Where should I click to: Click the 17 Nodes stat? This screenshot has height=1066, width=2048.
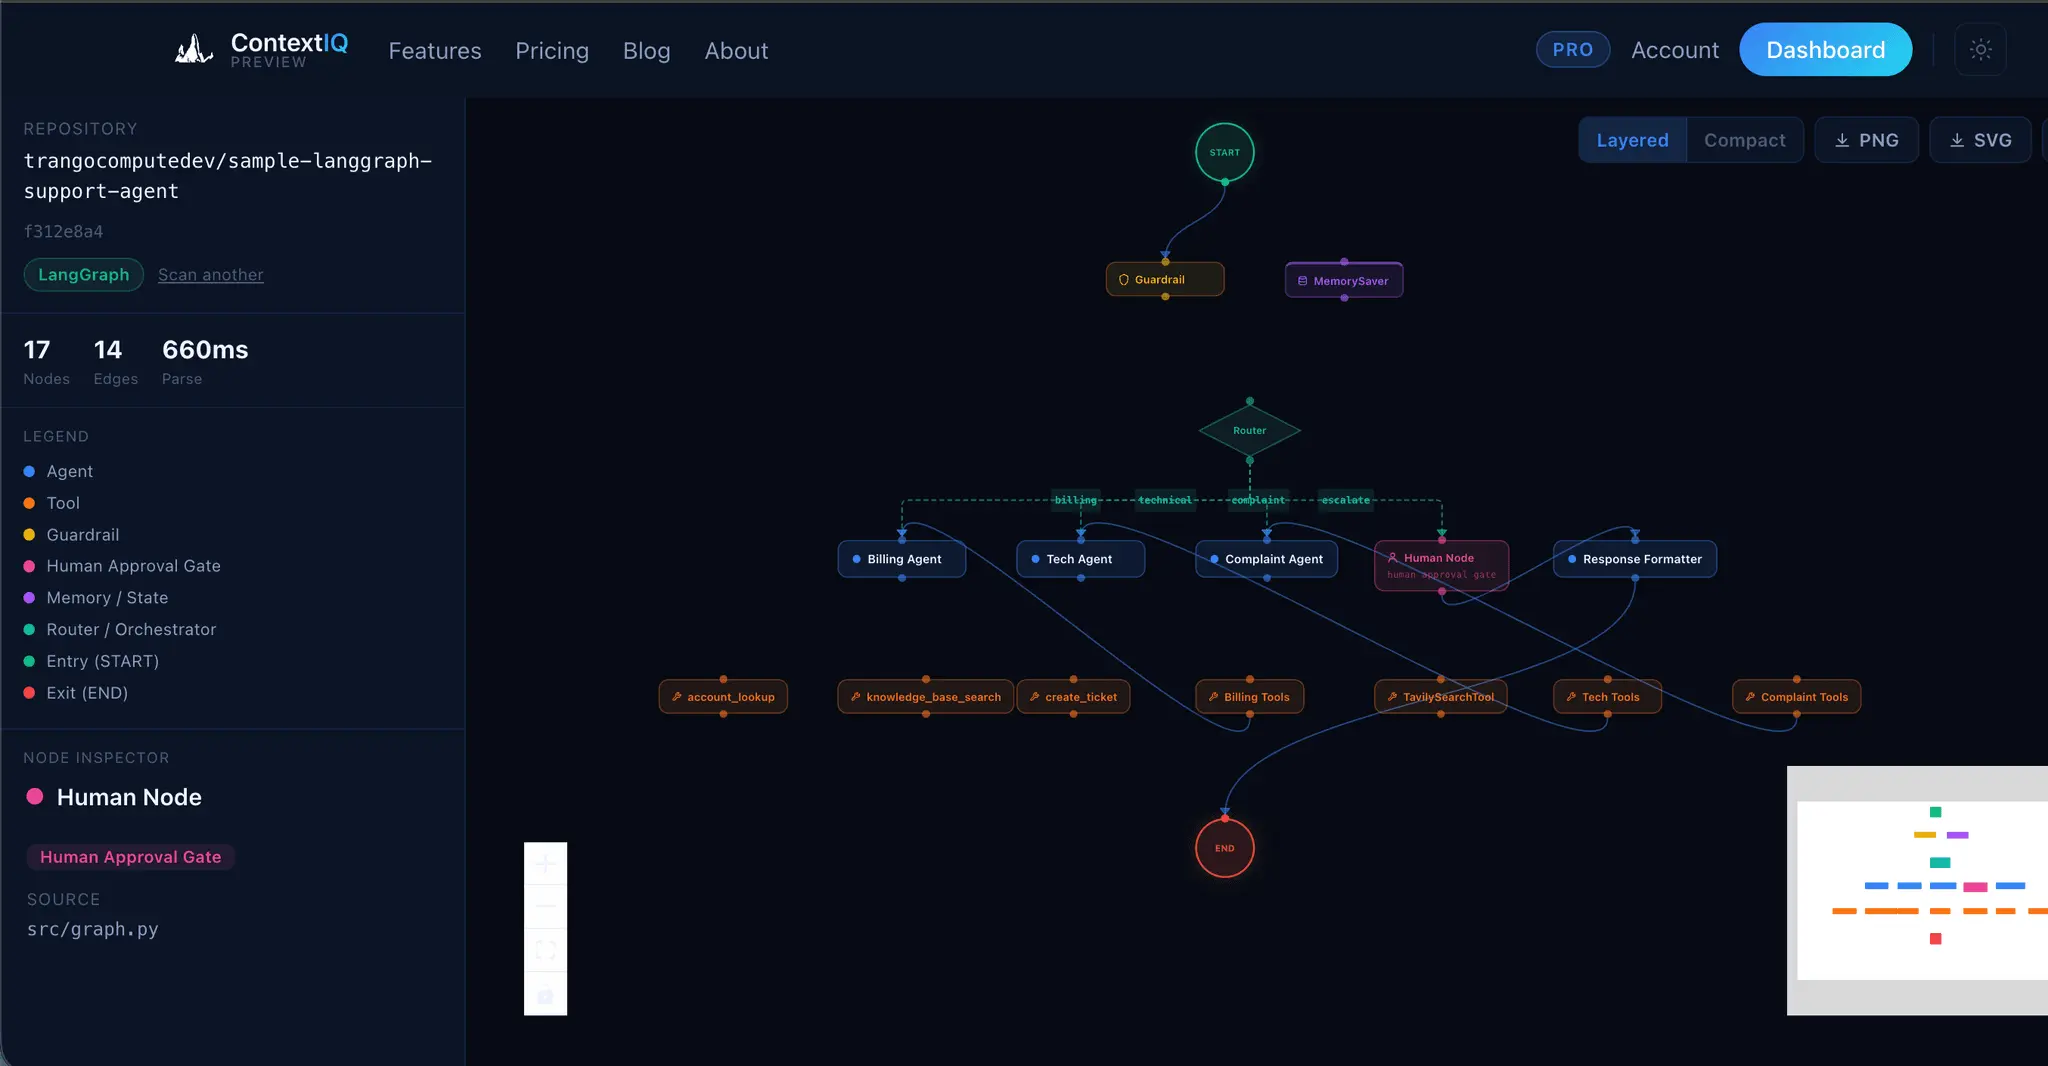pyautogui.click(x=46, y=361)
